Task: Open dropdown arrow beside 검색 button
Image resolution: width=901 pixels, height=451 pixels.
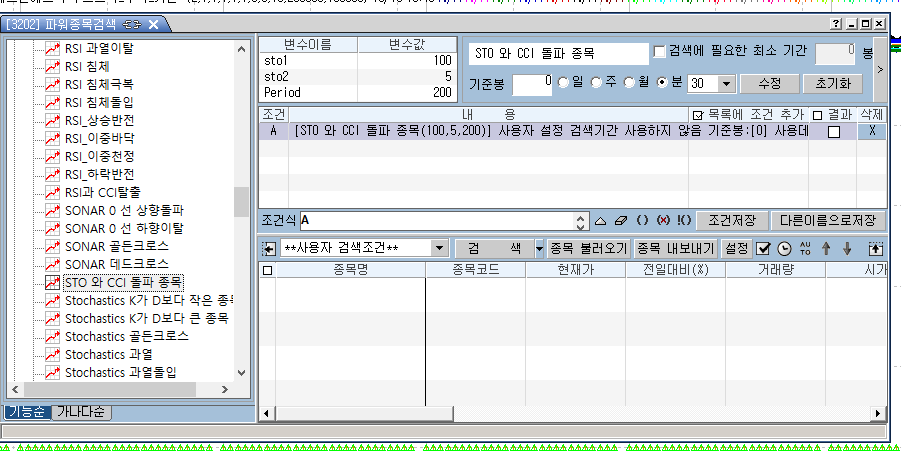Action: coord(539,248)
